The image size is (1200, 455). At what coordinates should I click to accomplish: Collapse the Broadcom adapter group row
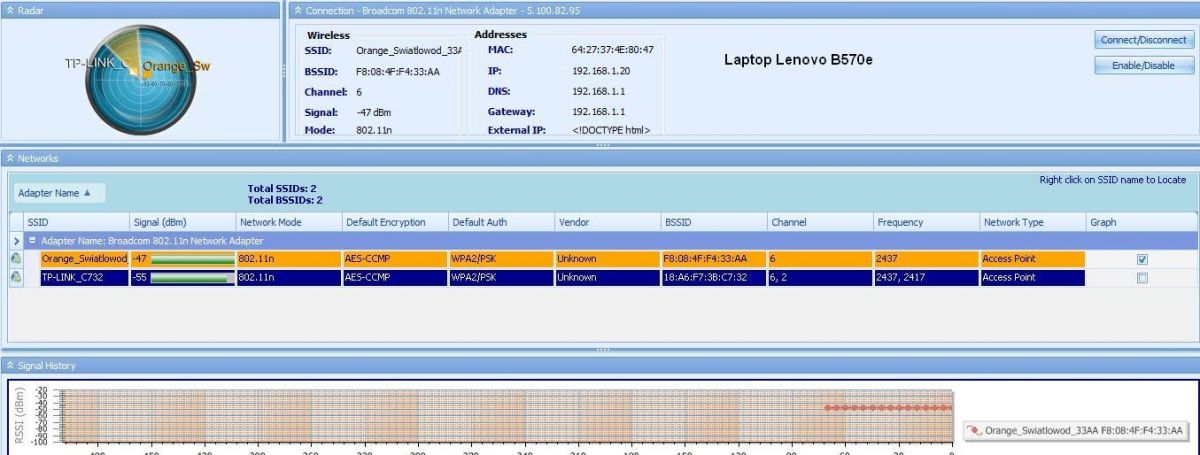(32, 241)
